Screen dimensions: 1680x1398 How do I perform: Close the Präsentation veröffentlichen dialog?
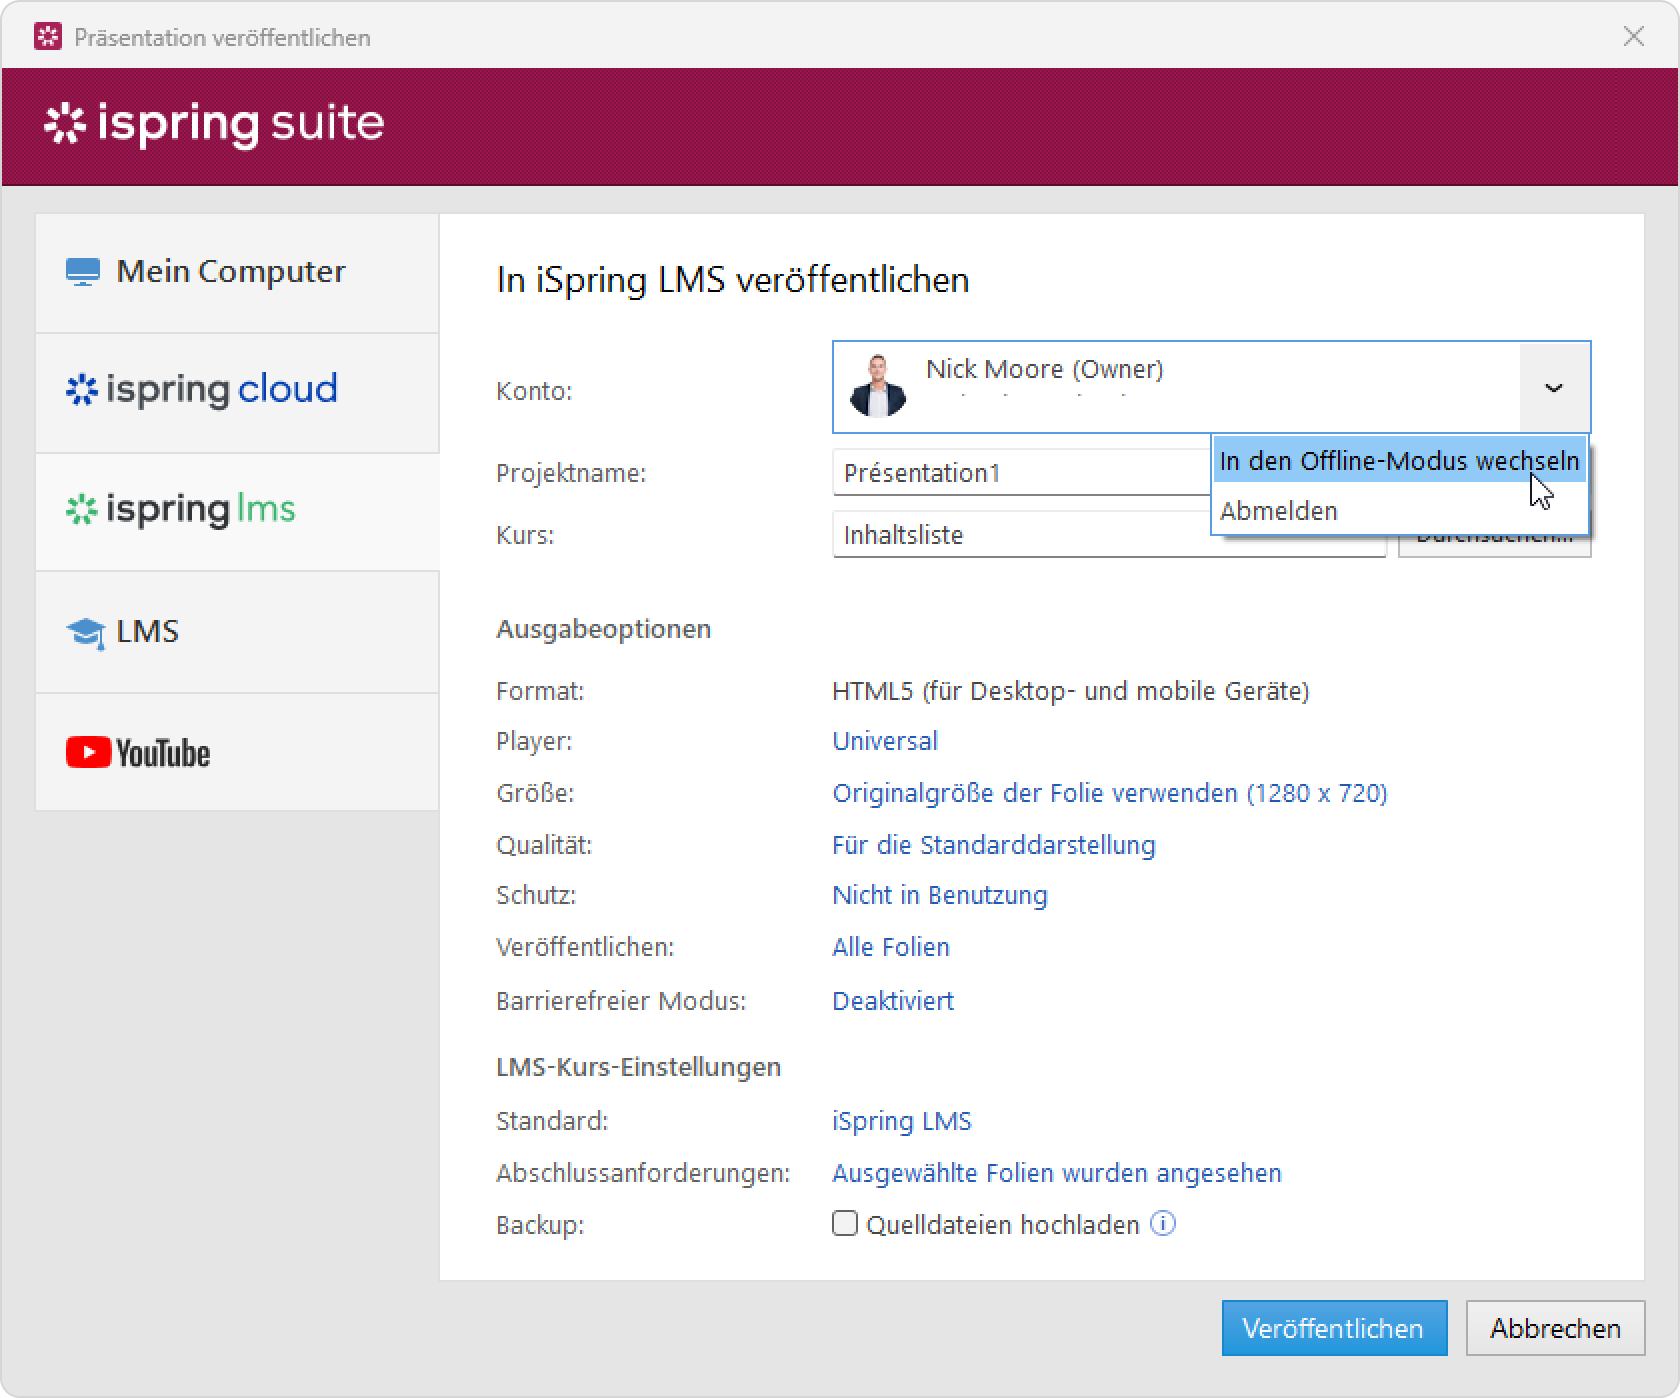coord(1634,37)
